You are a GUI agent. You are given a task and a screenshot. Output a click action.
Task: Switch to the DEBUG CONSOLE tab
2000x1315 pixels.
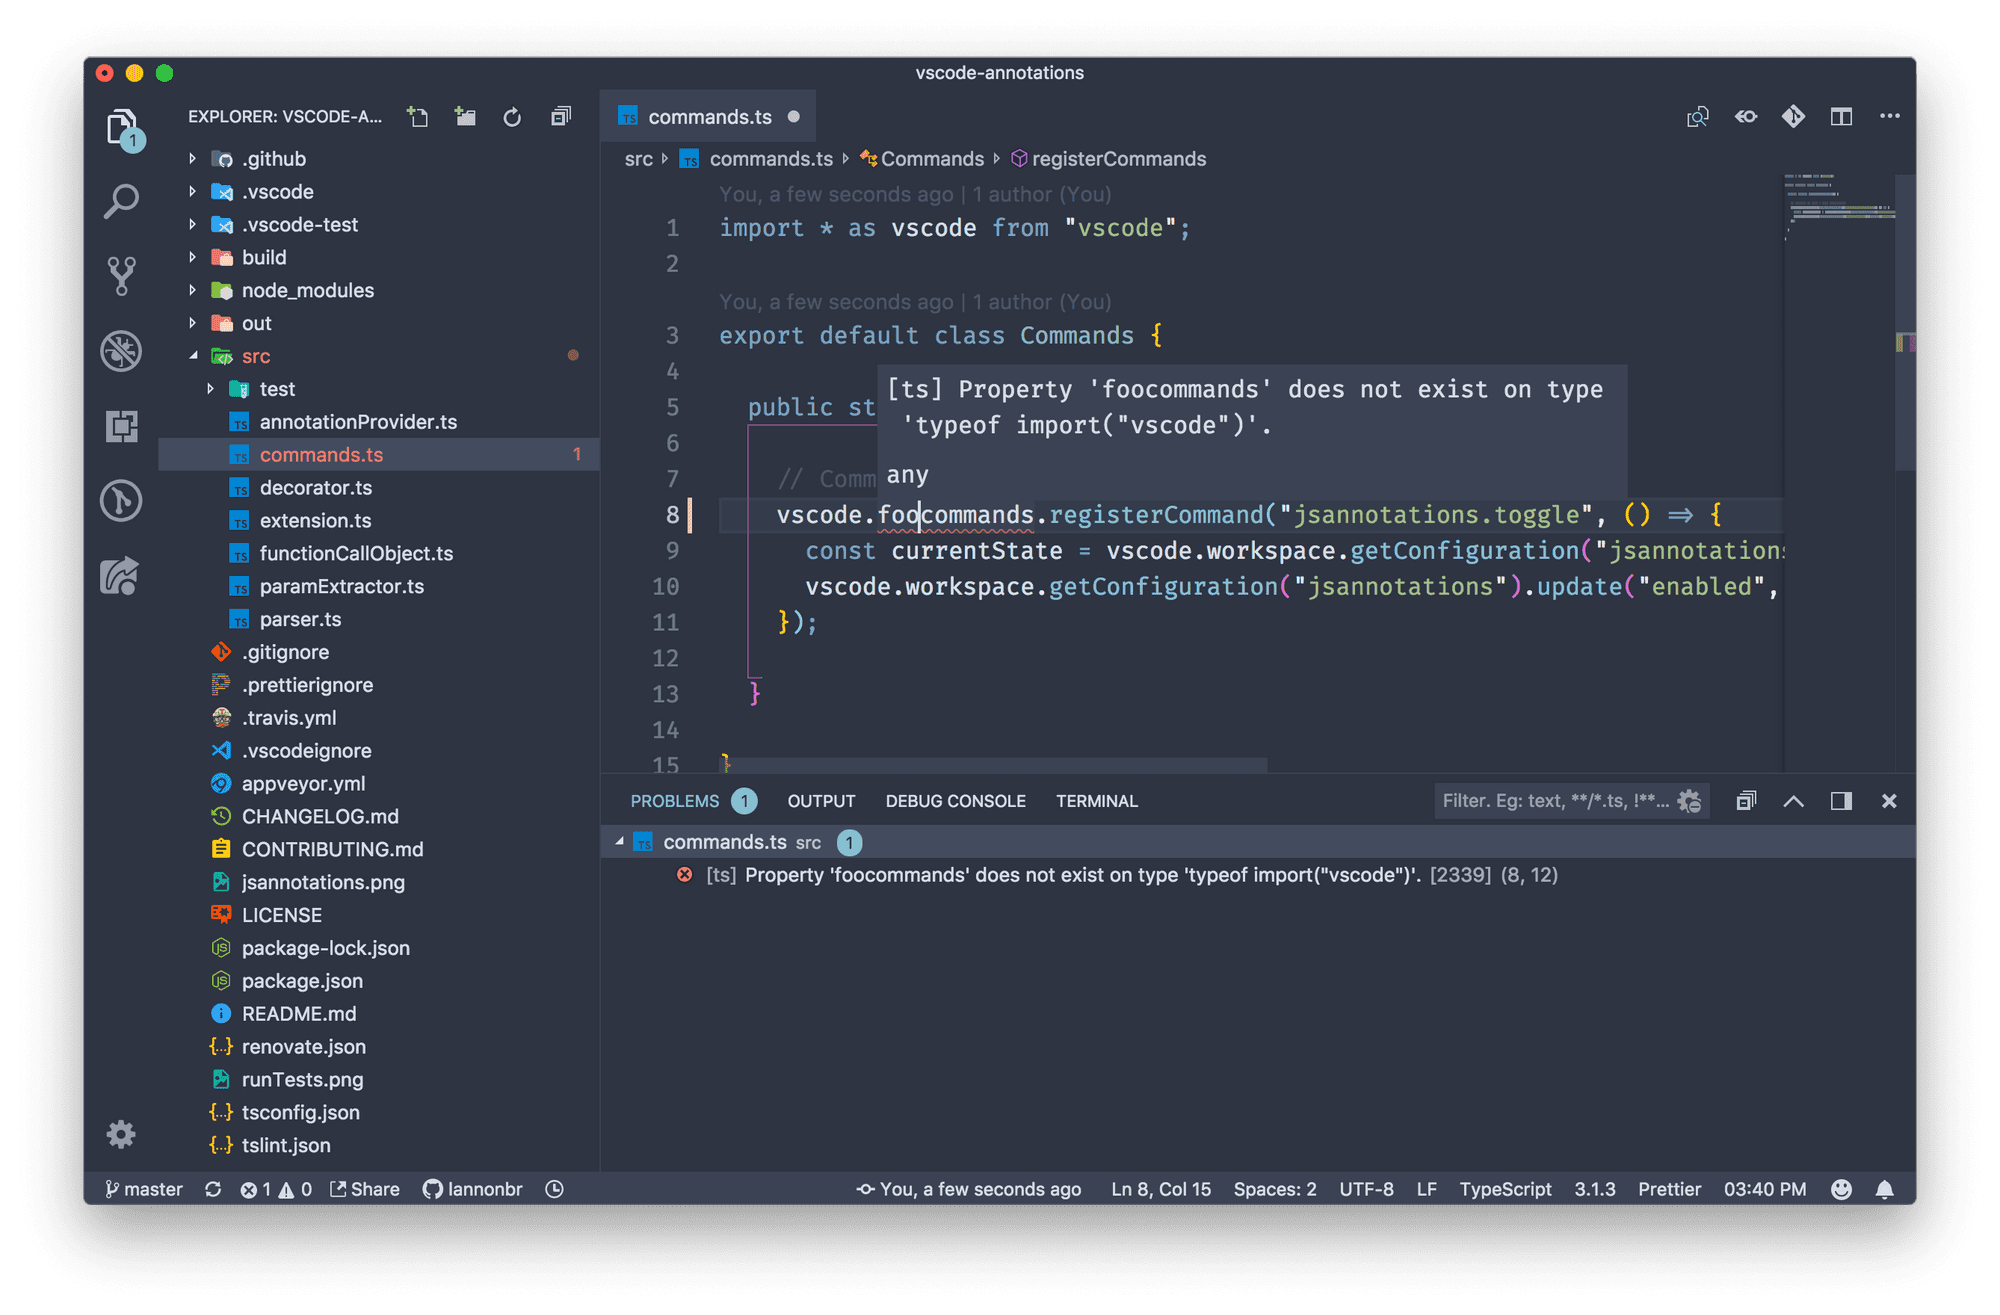pyautogui.click(x=955, y=801)
